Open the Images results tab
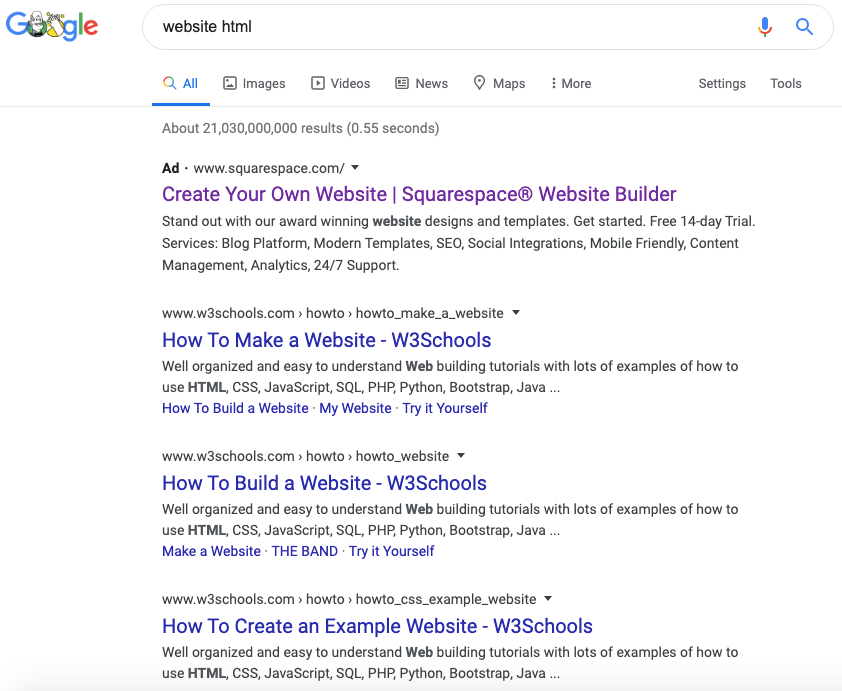This screenshot has width=842, height=691. click(254, 84)
